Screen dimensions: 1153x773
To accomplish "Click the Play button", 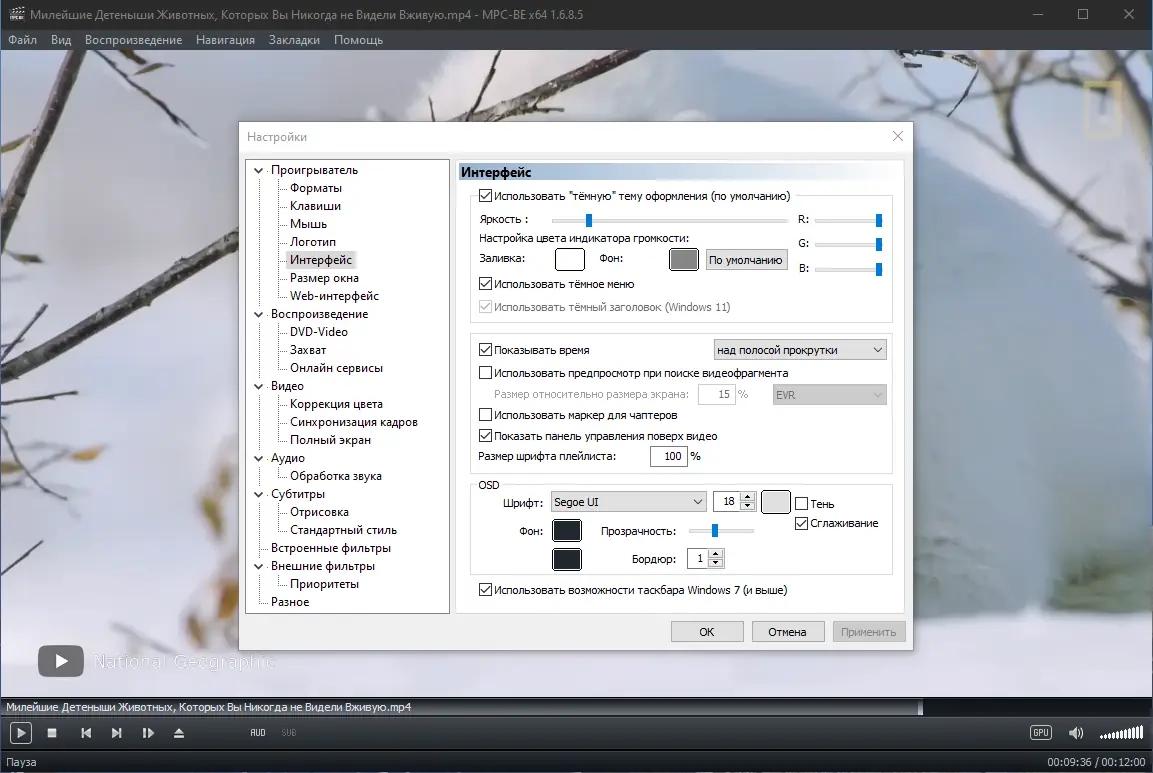I will (19, 732).
